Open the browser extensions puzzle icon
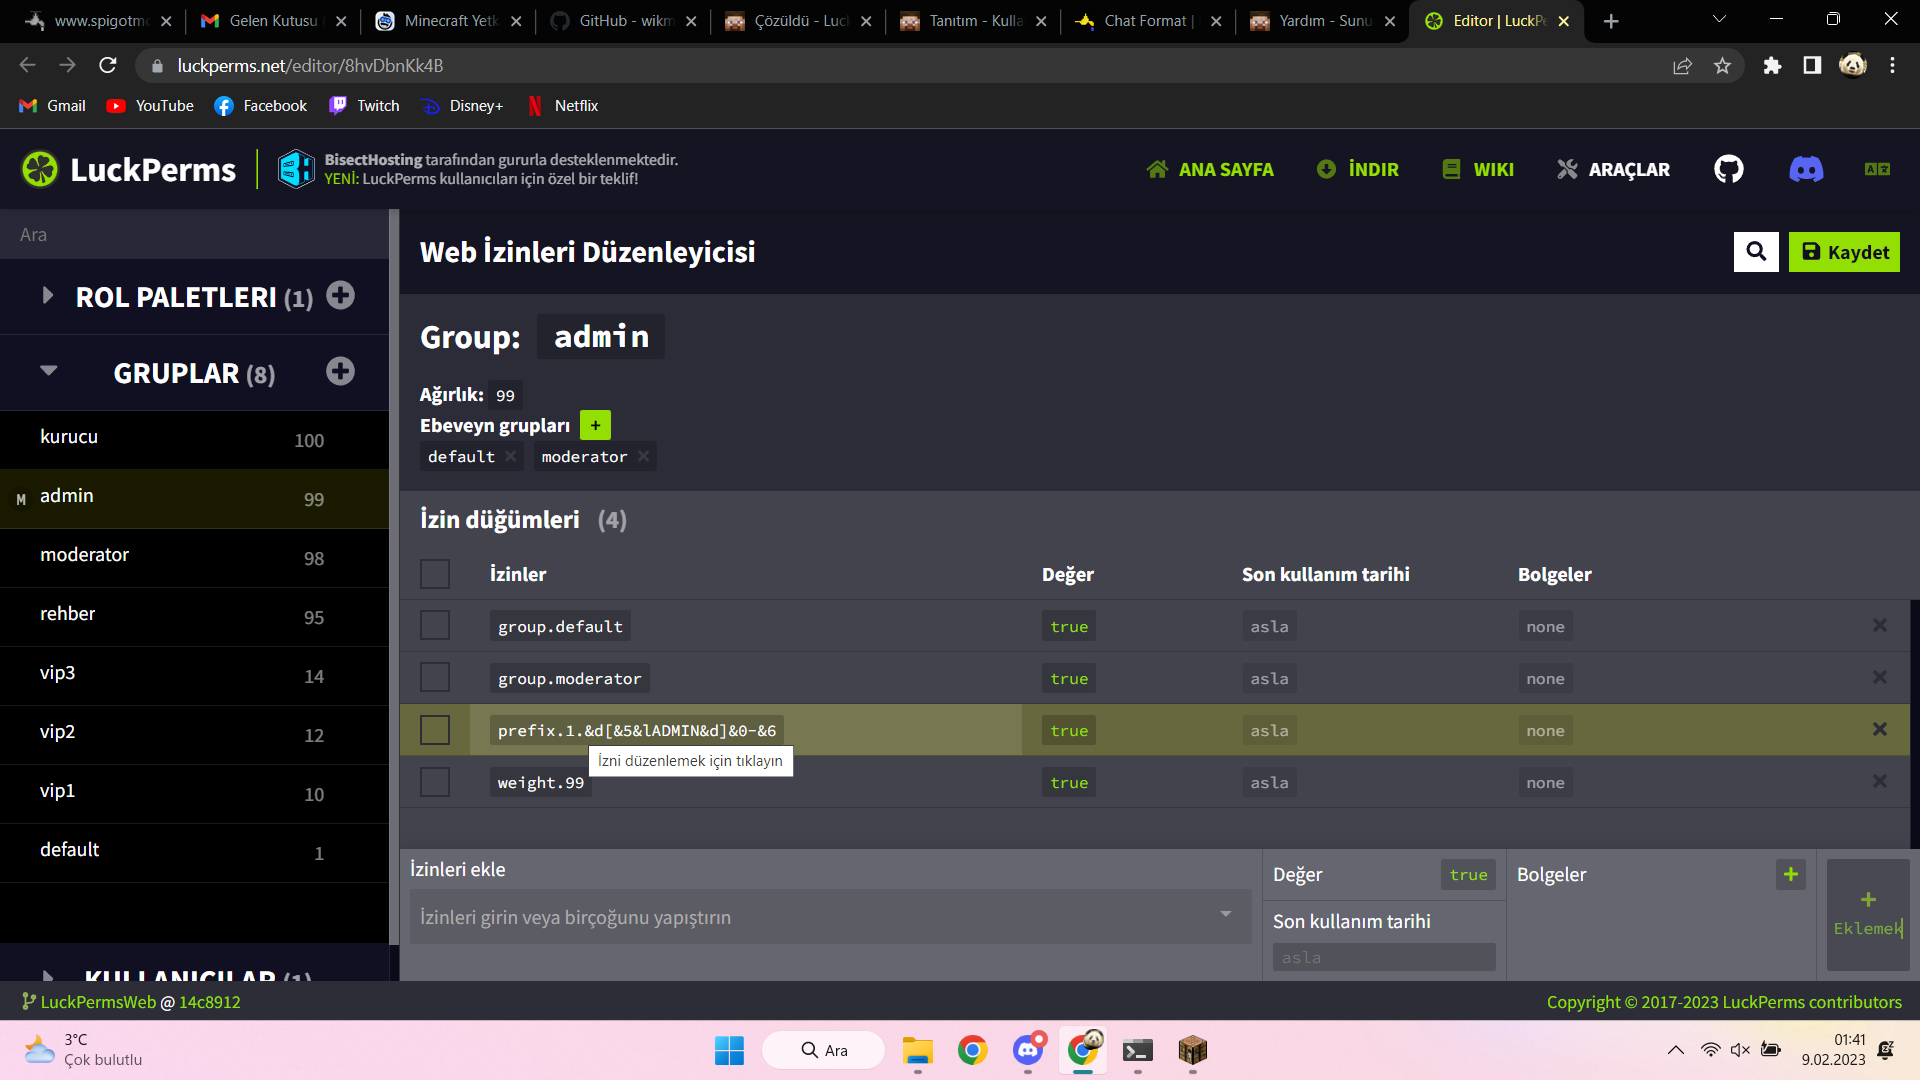The width and height of the screenshot is (1920, 1080). pos(1772,66)
